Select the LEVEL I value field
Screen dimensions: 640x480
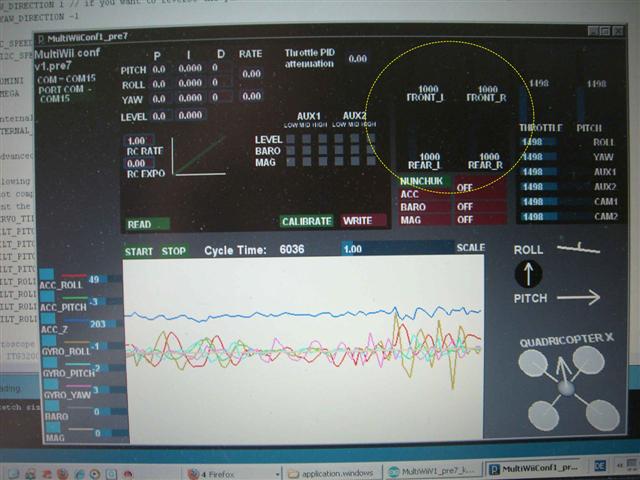[x=191, y=115]
